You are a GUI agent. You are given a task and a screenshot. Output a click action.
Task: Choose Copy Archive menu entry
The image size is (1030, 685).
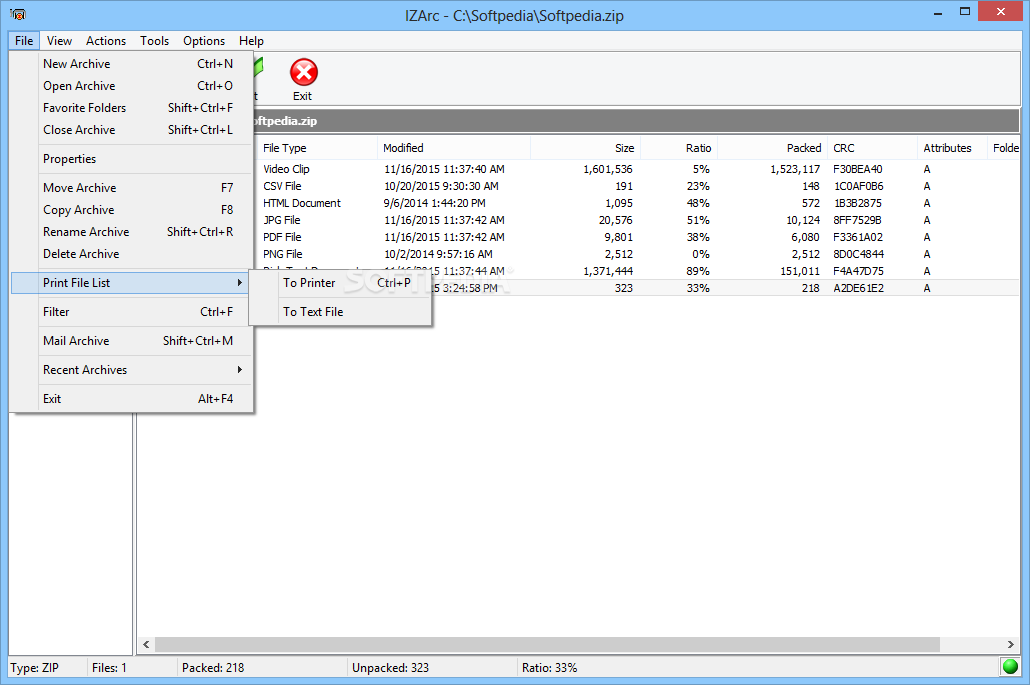pyautogui.click(x=131, y=210)
